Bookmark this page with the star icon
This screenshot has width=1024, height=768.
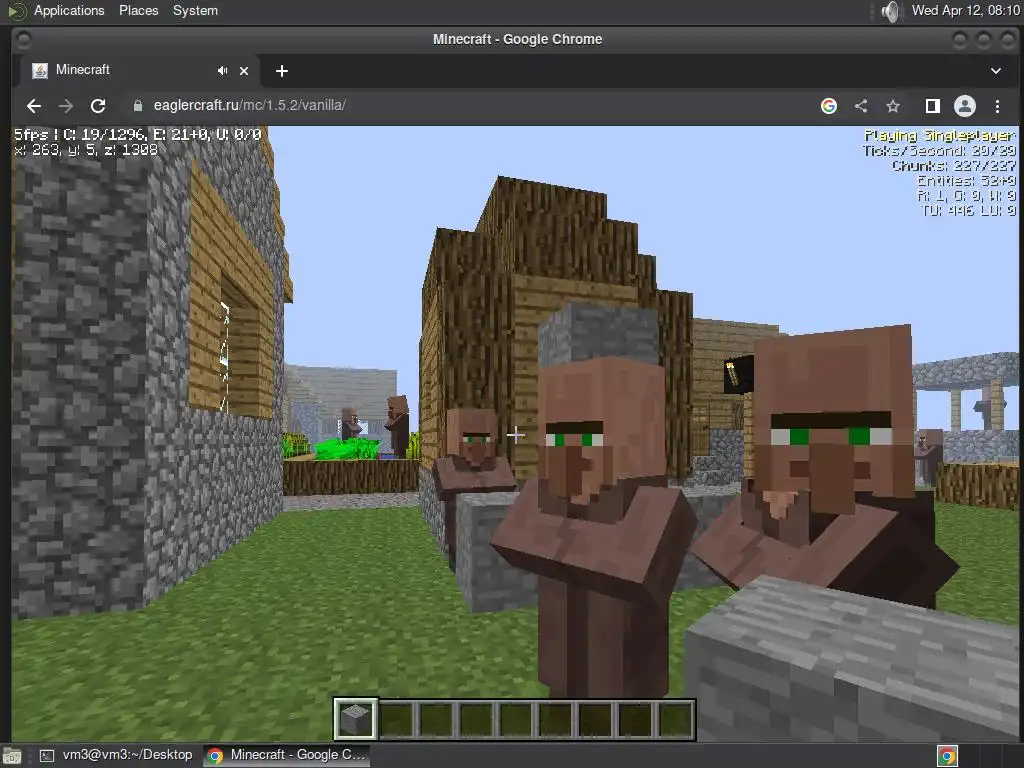coord(893,106)
